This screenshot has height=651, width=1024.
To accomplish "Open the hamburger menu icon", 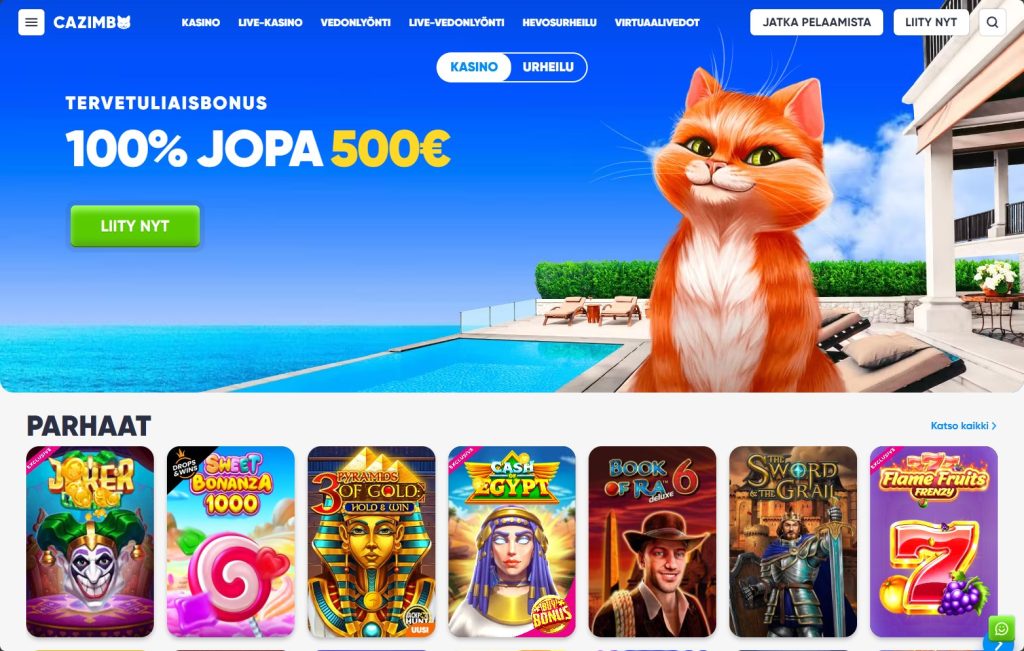I will tap(31, 22).
